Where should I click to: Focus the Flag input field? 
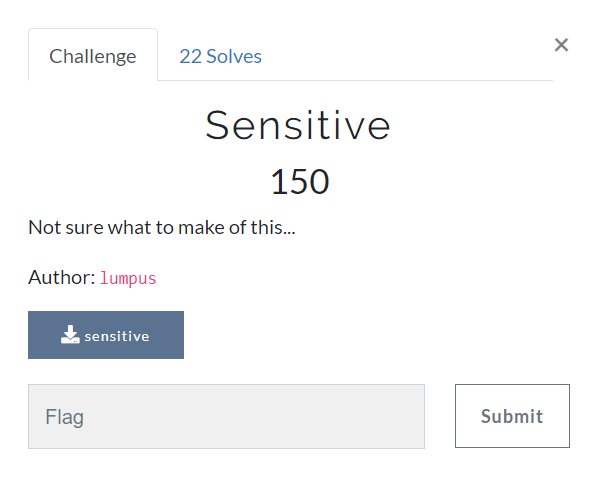pos(226,416)
